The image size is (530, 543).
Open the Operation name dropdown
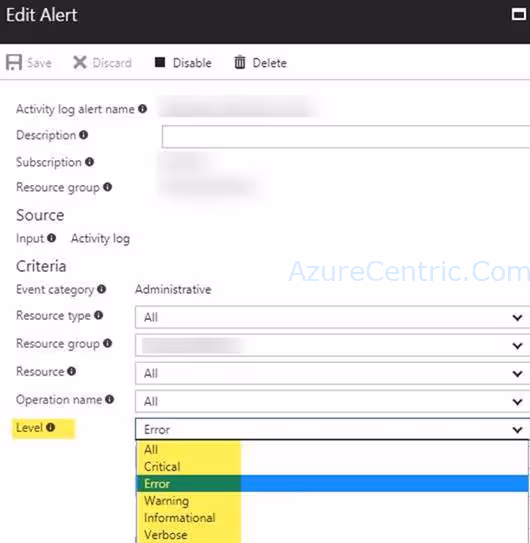click(333, 401)
